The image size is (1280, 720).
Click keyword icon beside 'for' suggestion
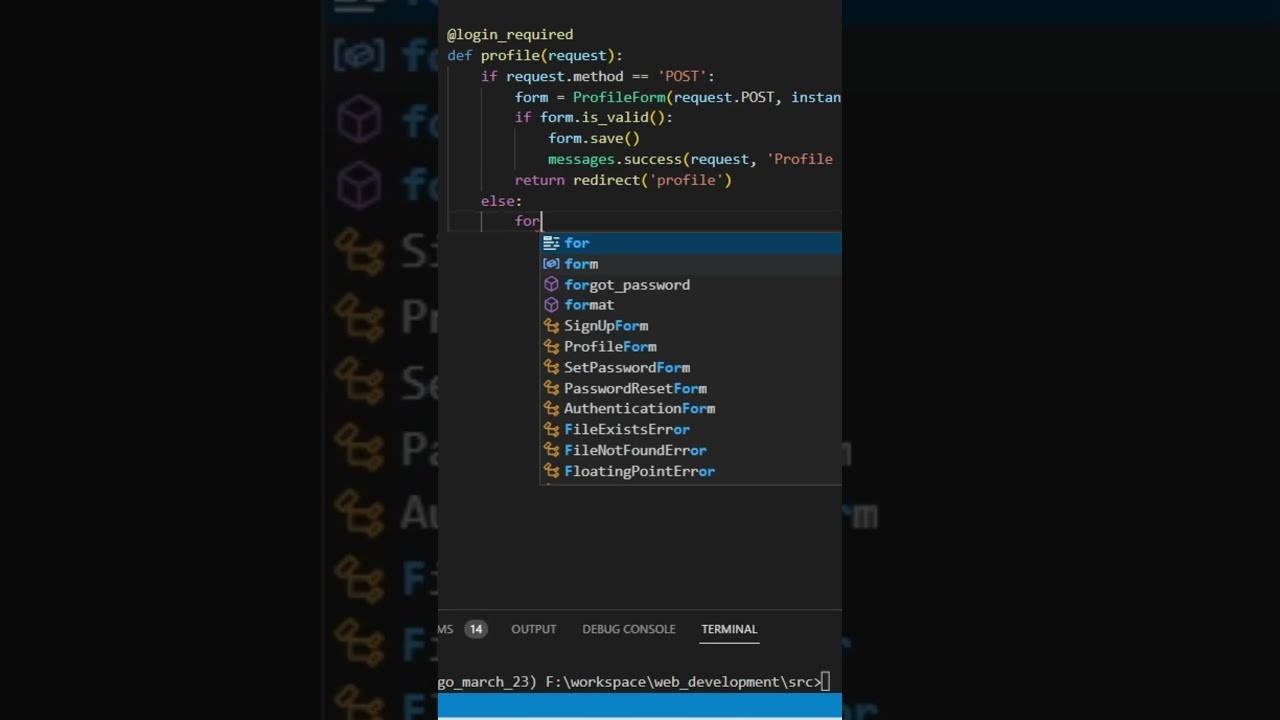click(551, 243)
